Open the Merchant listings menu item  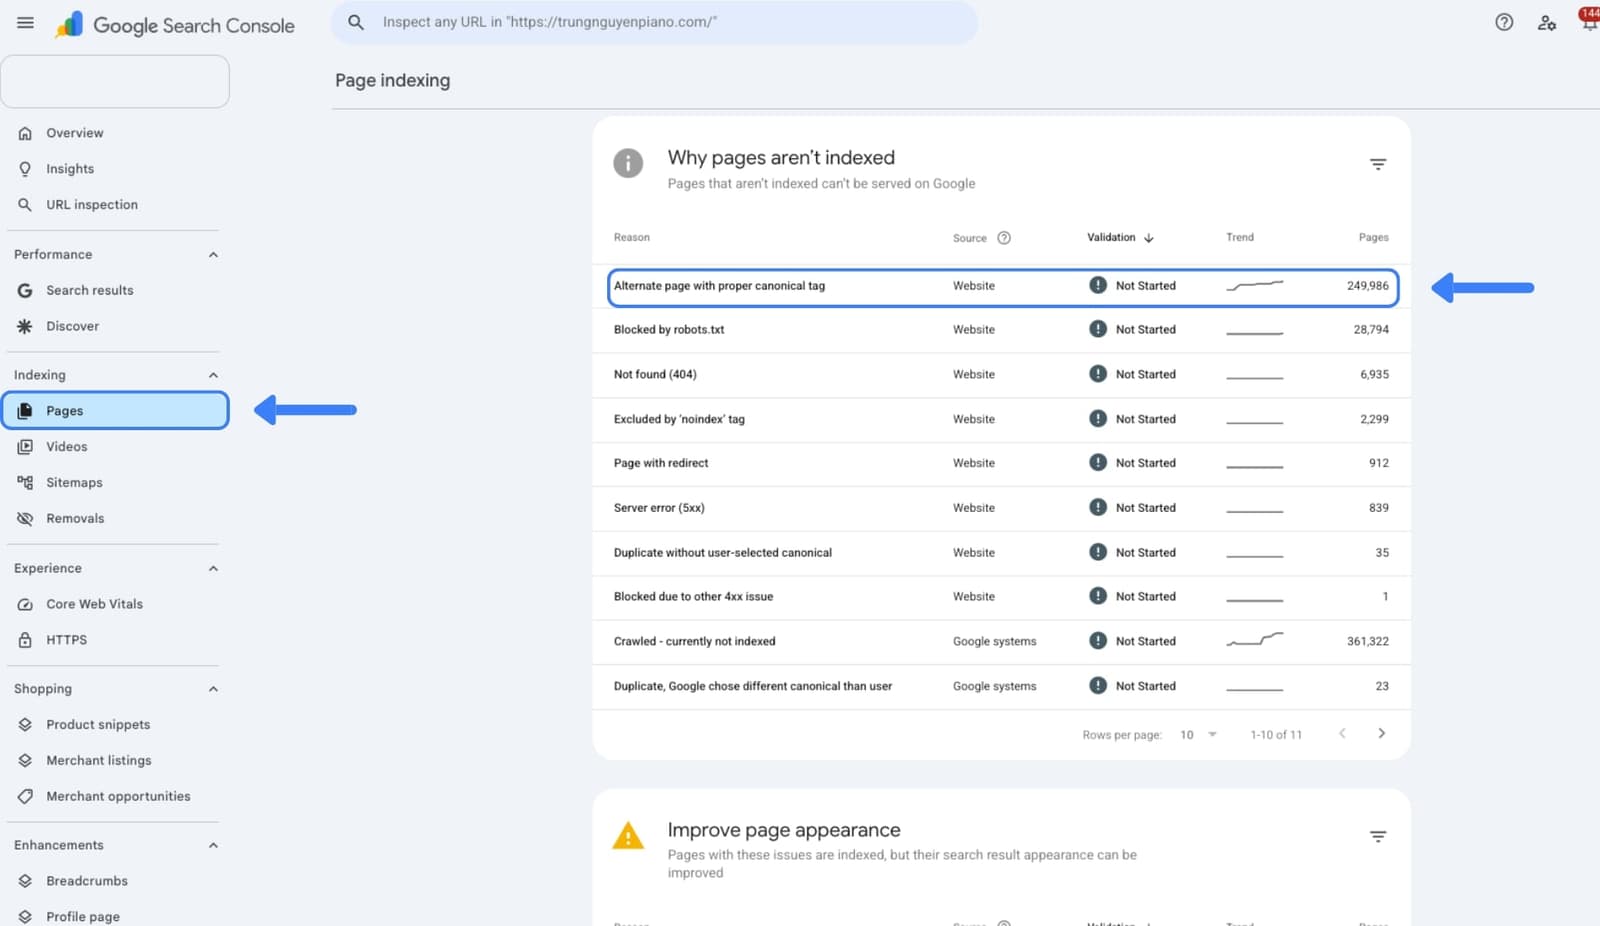(x=98, y=761)
